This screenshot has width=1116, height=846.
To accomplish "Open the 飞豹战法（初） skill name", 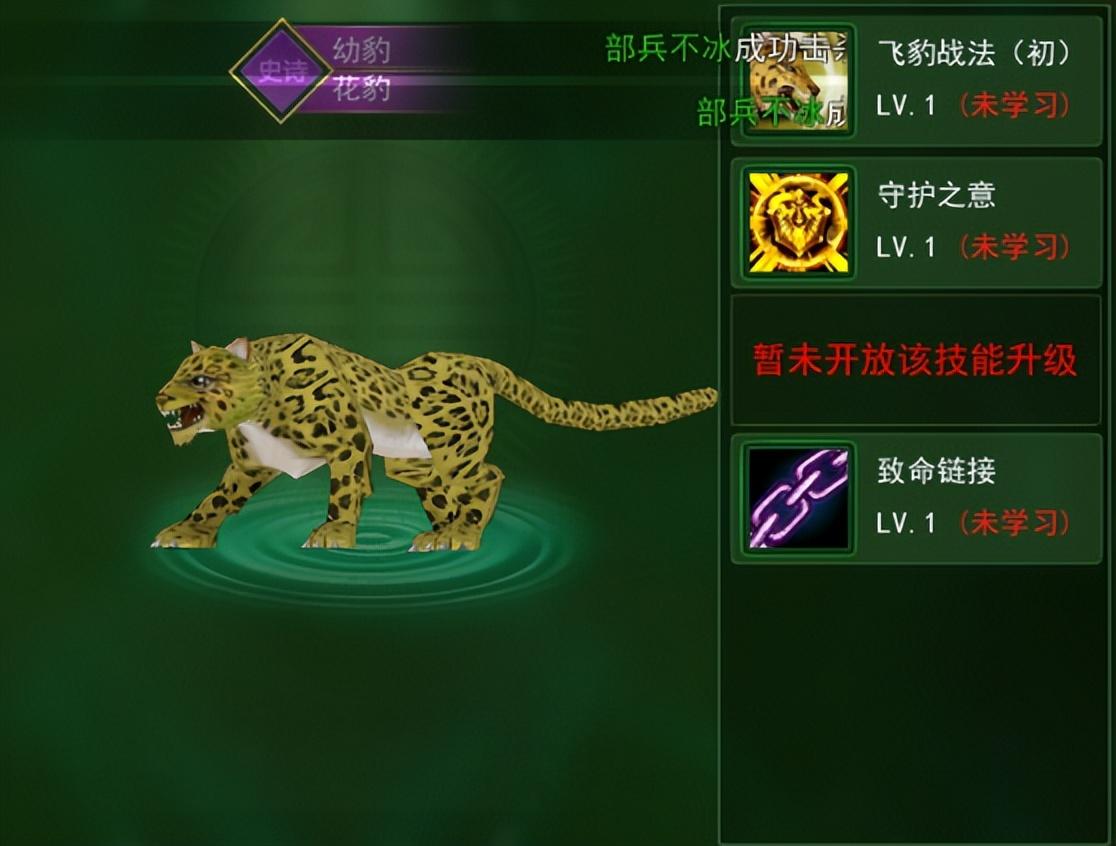I will (974, 53).
